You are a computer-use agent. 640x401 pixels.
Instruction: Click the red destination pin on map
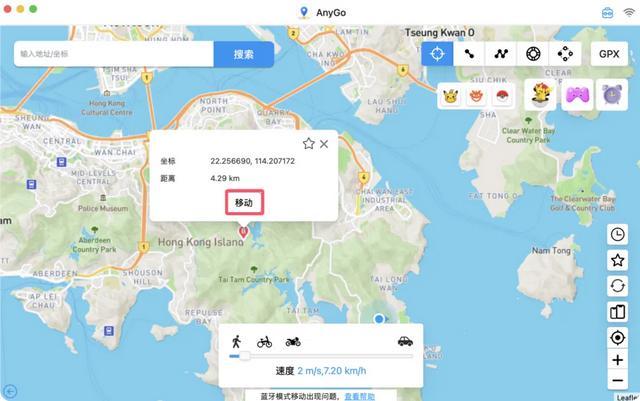tap(243, 232)
